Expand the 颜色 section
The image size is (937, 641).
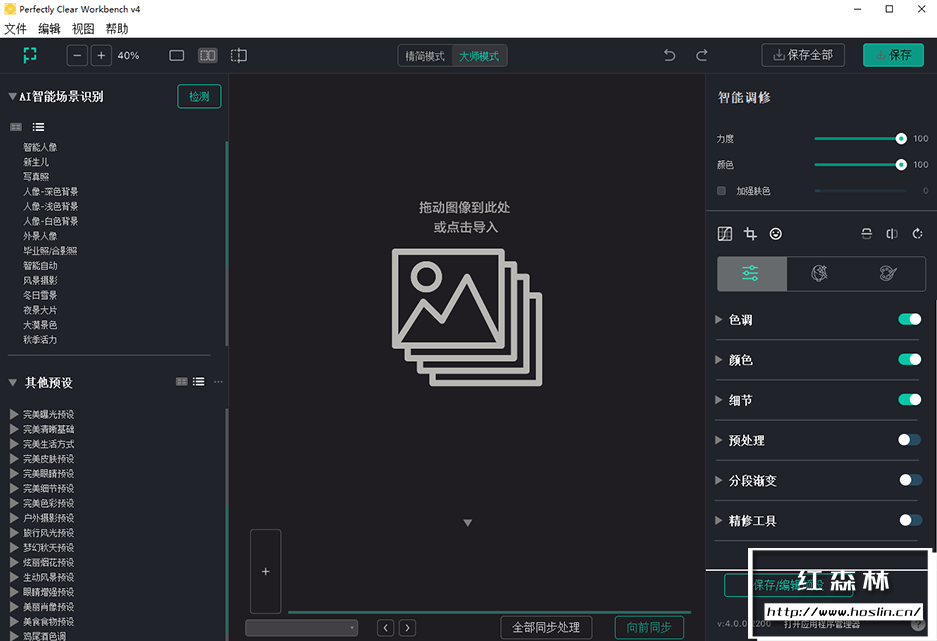pyautogui.click(x=718, y=360)
